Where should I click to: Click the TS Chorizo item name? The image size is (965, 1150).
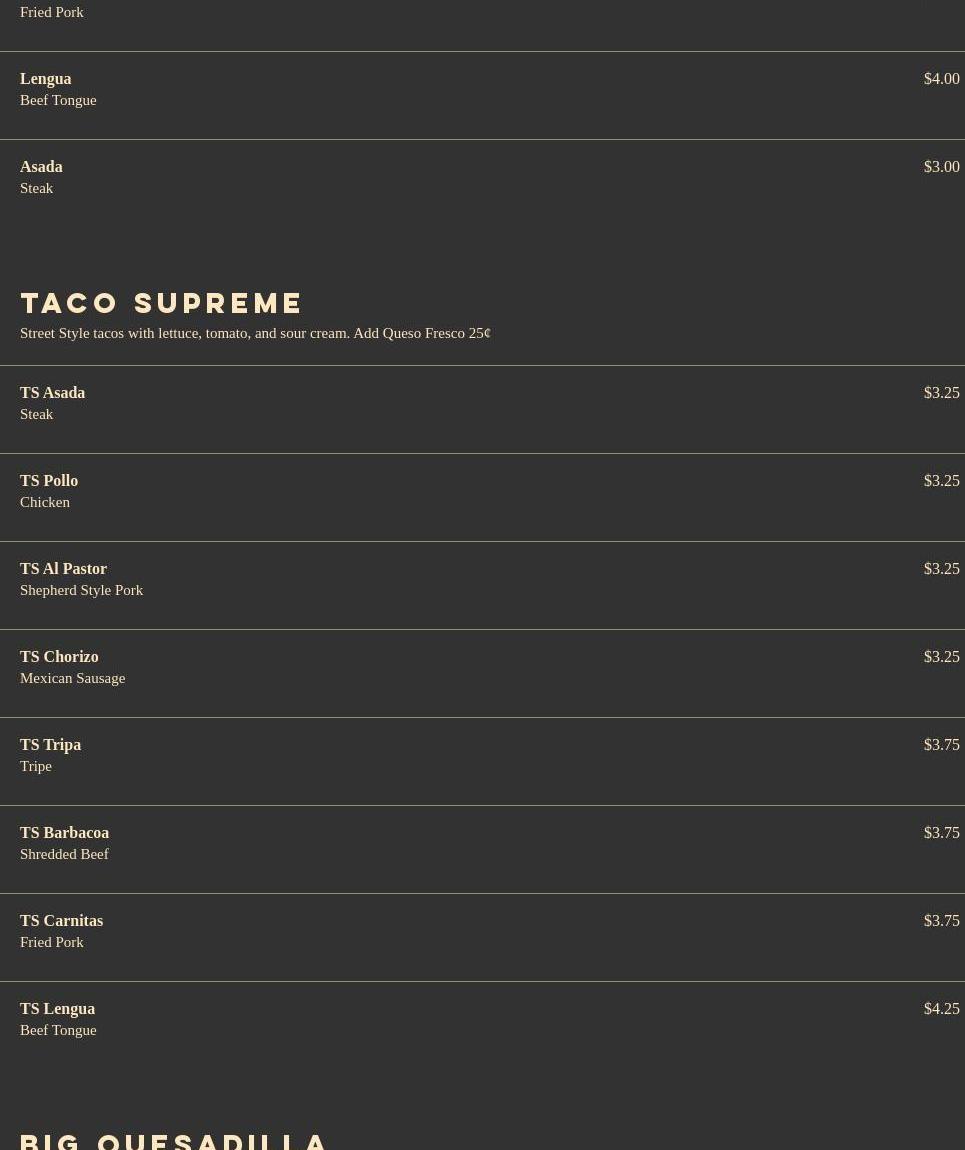pyautogui.click(x=59, y=656)
